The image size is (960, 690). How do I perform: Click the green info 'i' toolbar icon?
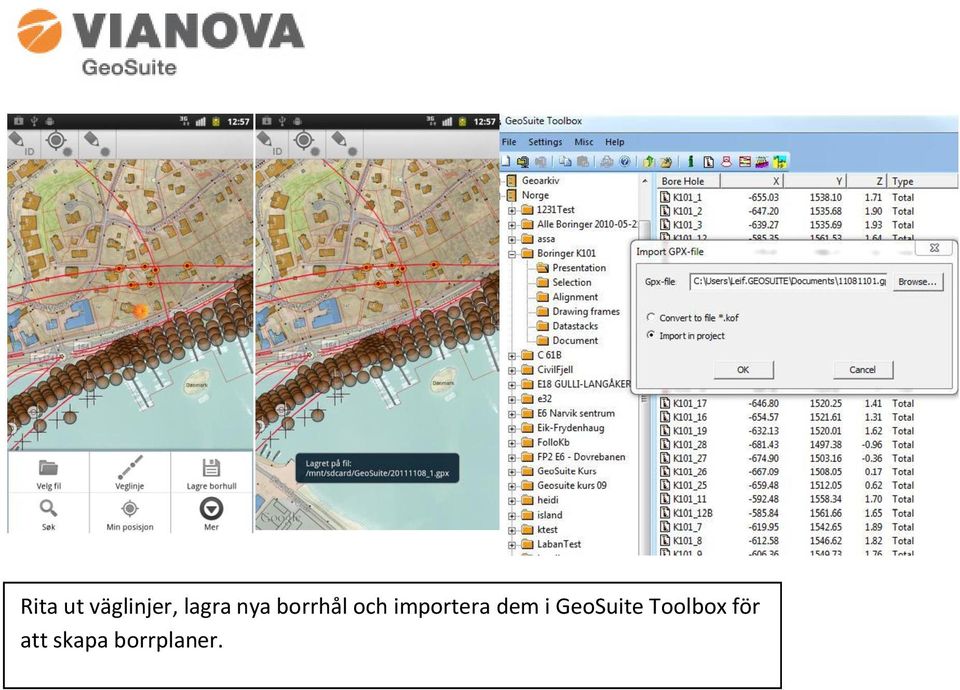(x=691, y=162)
